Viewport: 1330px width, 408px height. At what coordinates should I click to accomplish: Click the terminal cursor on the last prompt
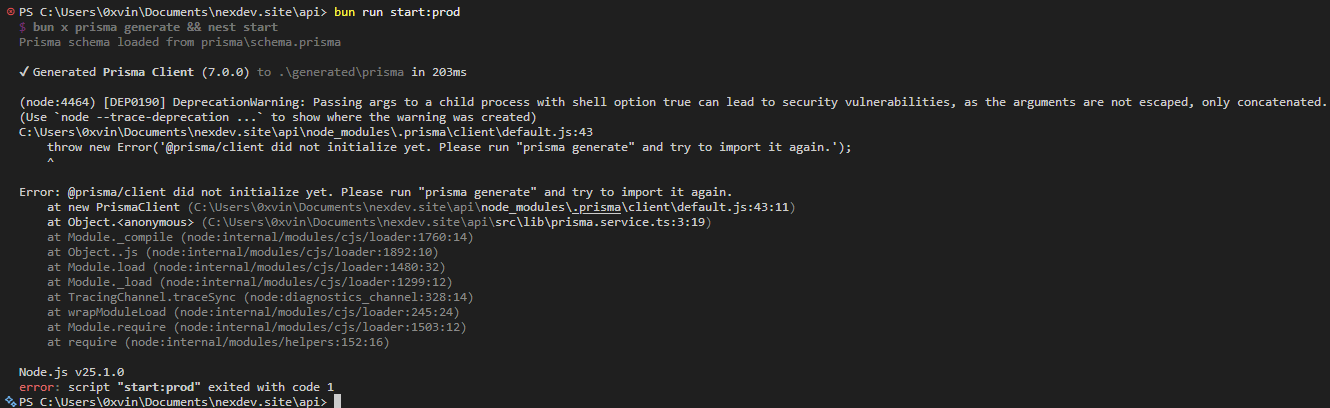click(x=338, y=401)
